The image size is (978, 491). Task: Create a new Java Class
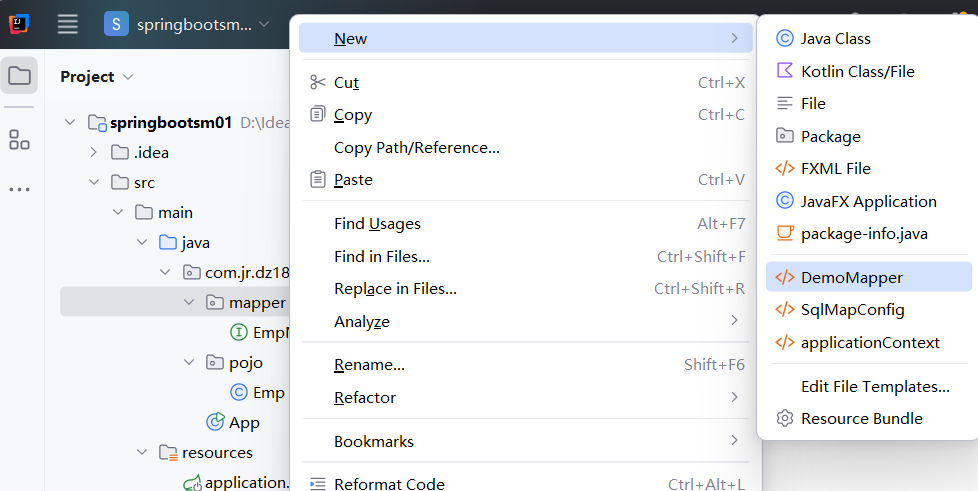coord(869,39)
